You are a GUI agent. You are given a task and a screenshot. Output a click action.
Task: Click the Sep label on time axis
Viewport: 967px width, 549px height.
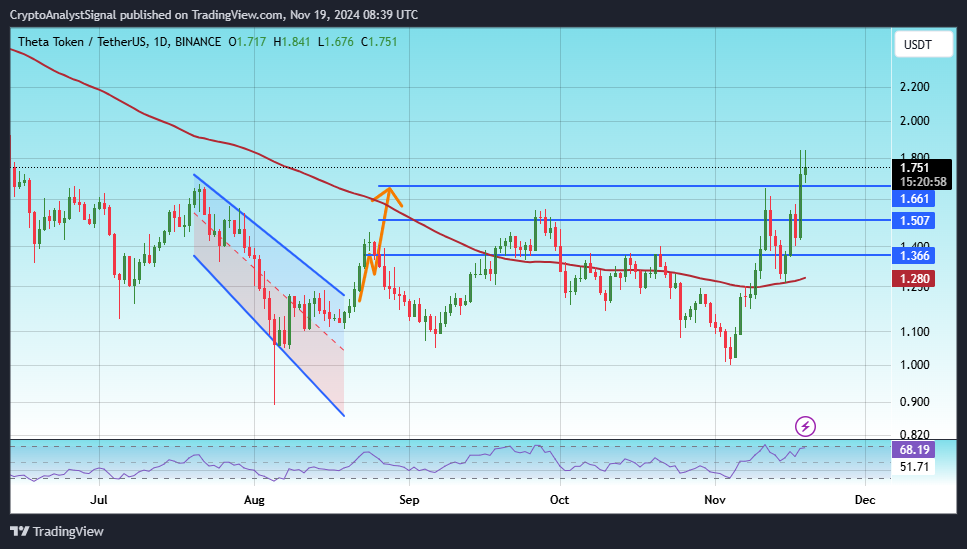click(409, 500)
